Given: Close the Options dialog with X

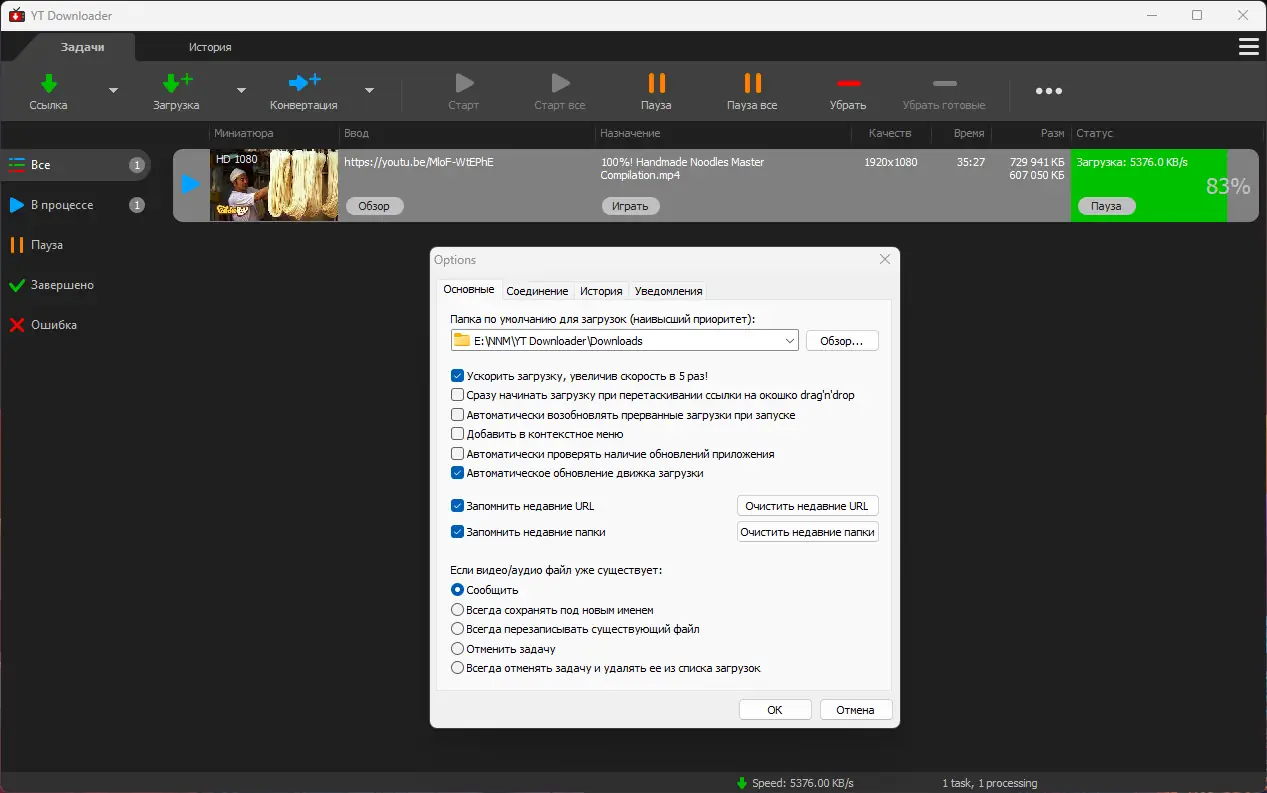Looking at the screenshot, I should (884, 259).
